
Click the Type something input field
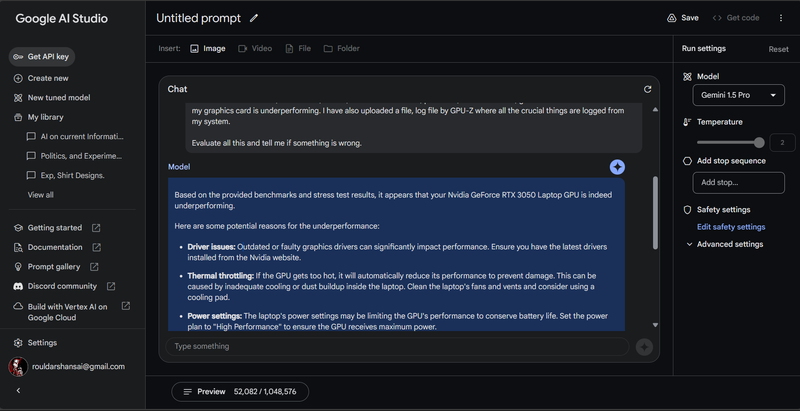pyautogui.click(x=397, y=346)
